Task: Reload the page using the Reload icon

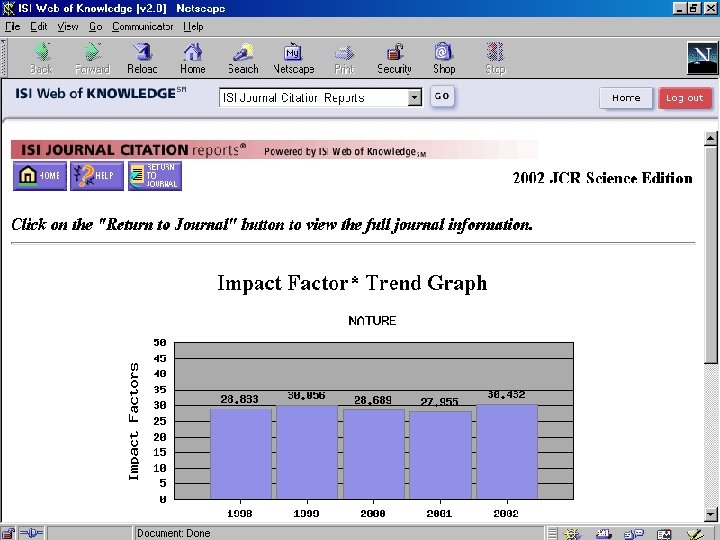Action: click(142, 58)
